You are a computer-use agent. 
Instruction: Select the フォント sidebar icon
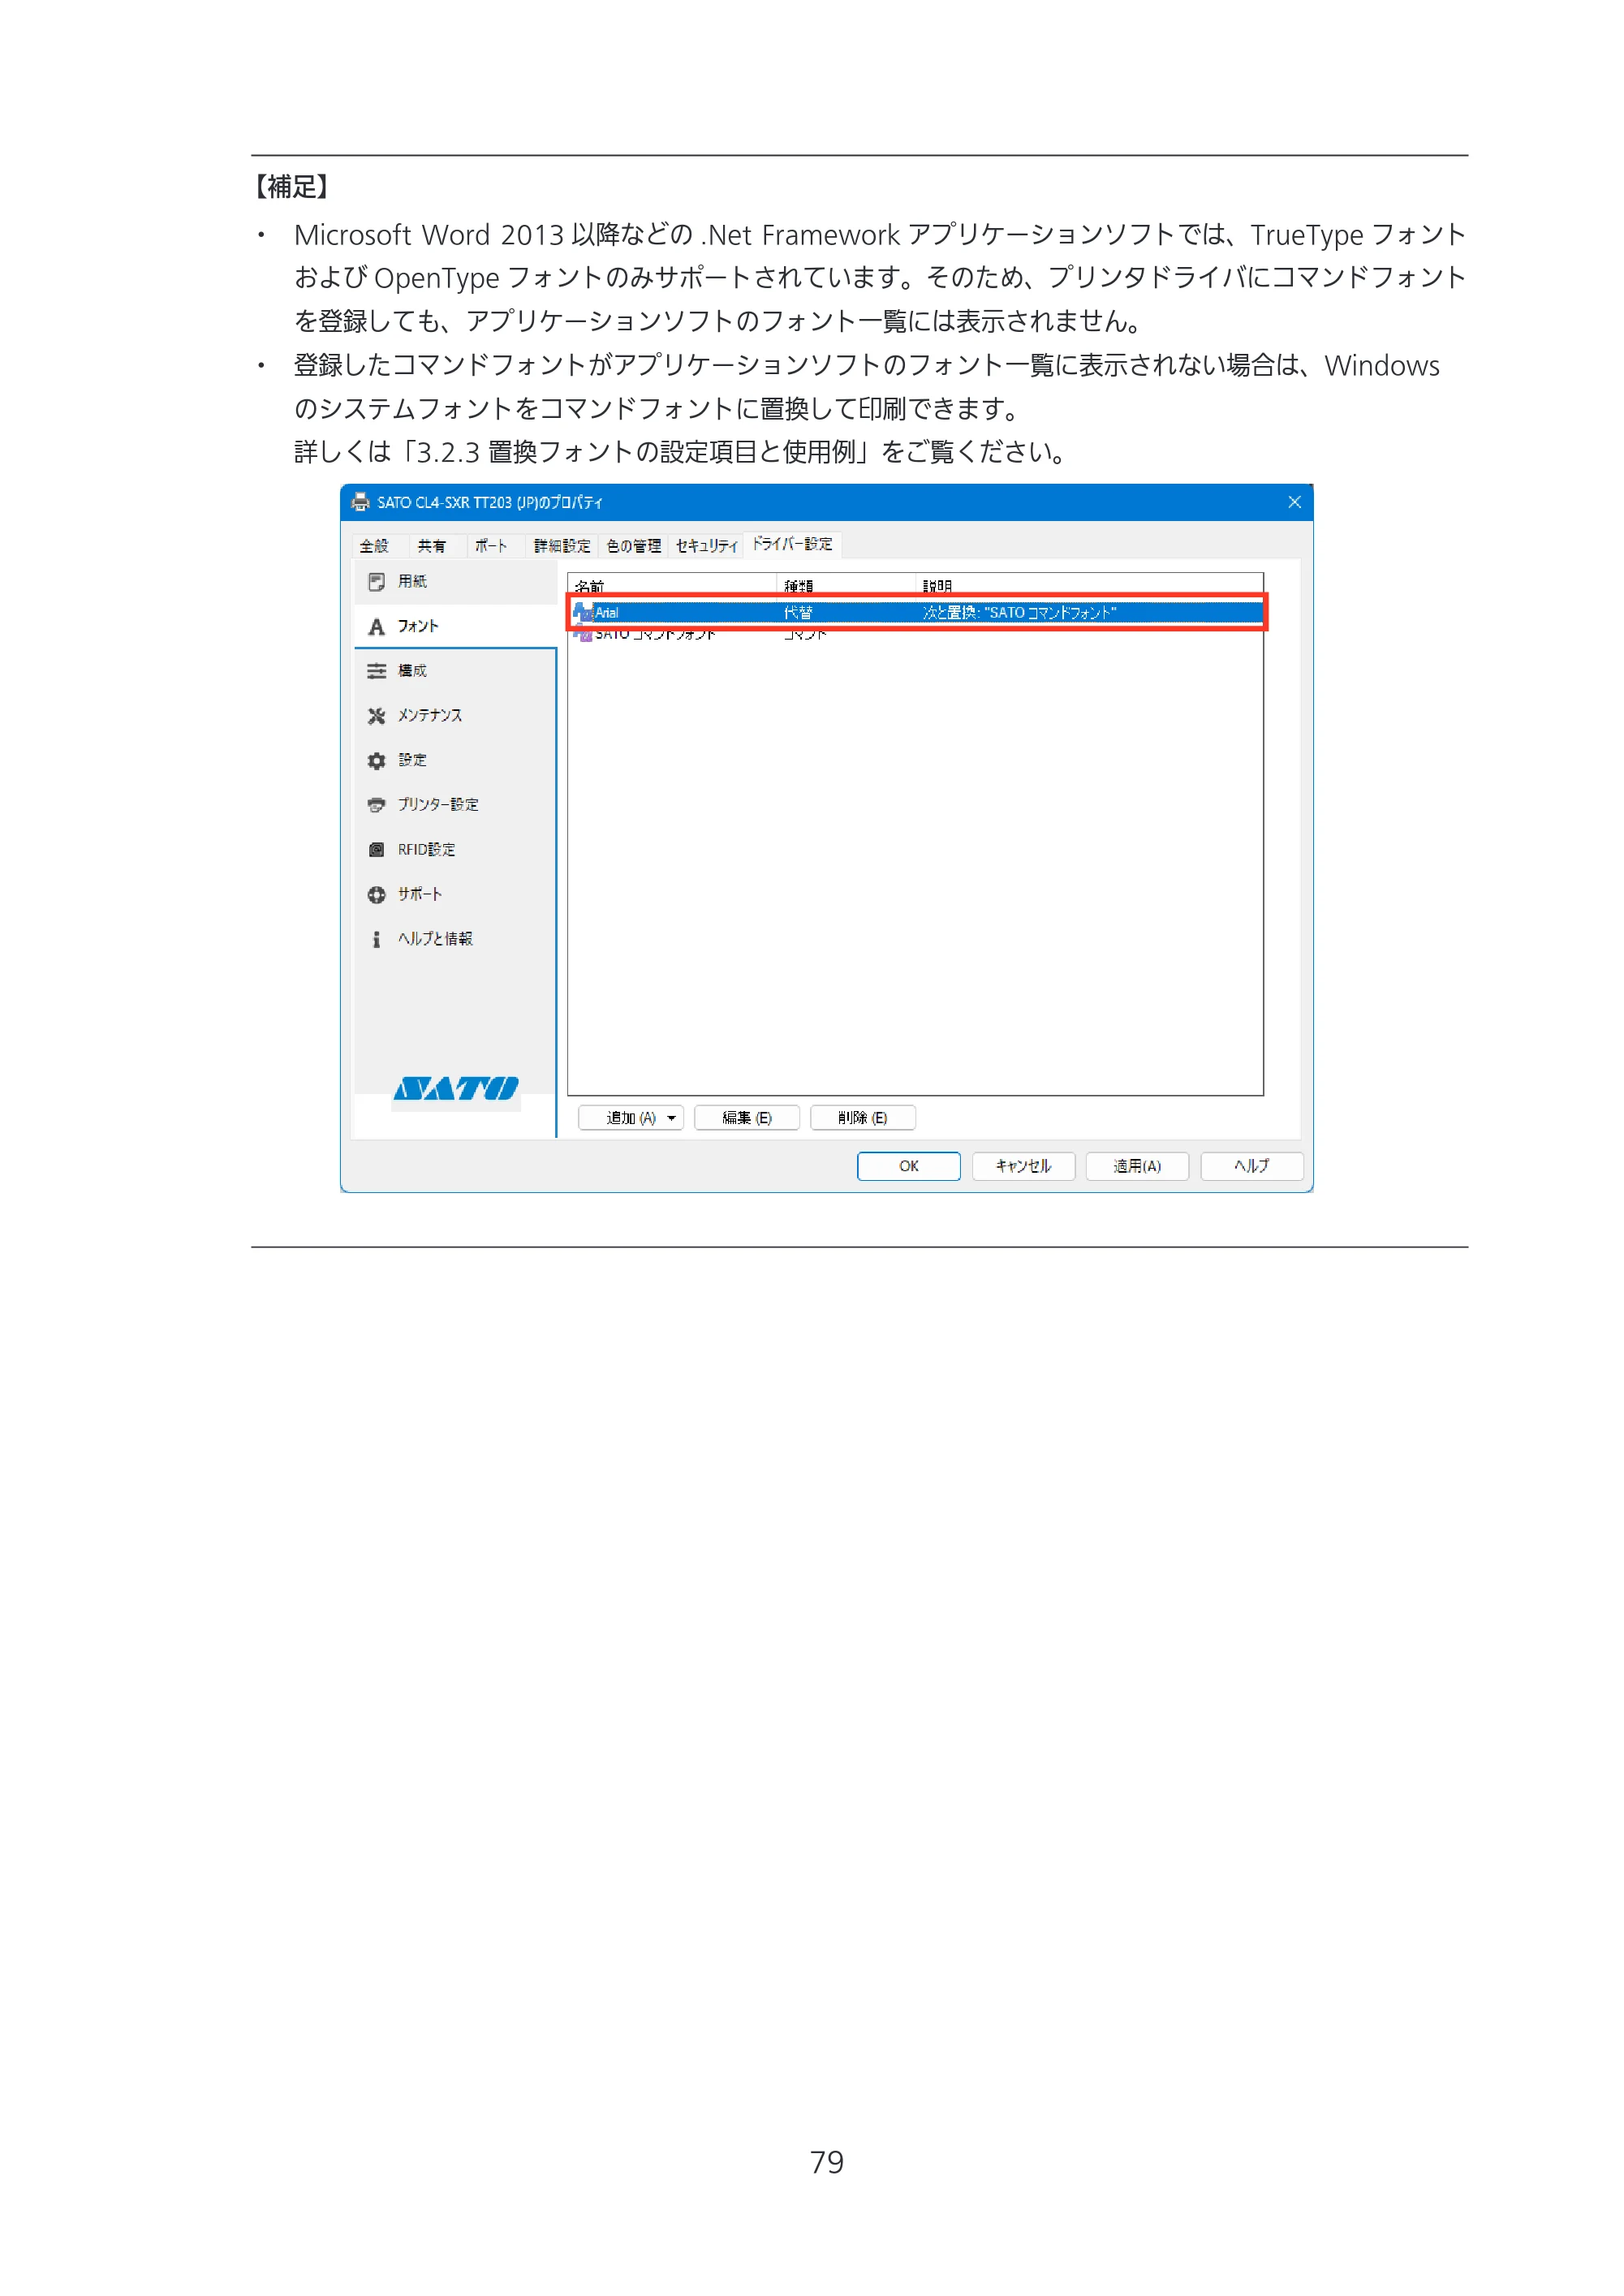pyautogui.click(x=376, y=627)
